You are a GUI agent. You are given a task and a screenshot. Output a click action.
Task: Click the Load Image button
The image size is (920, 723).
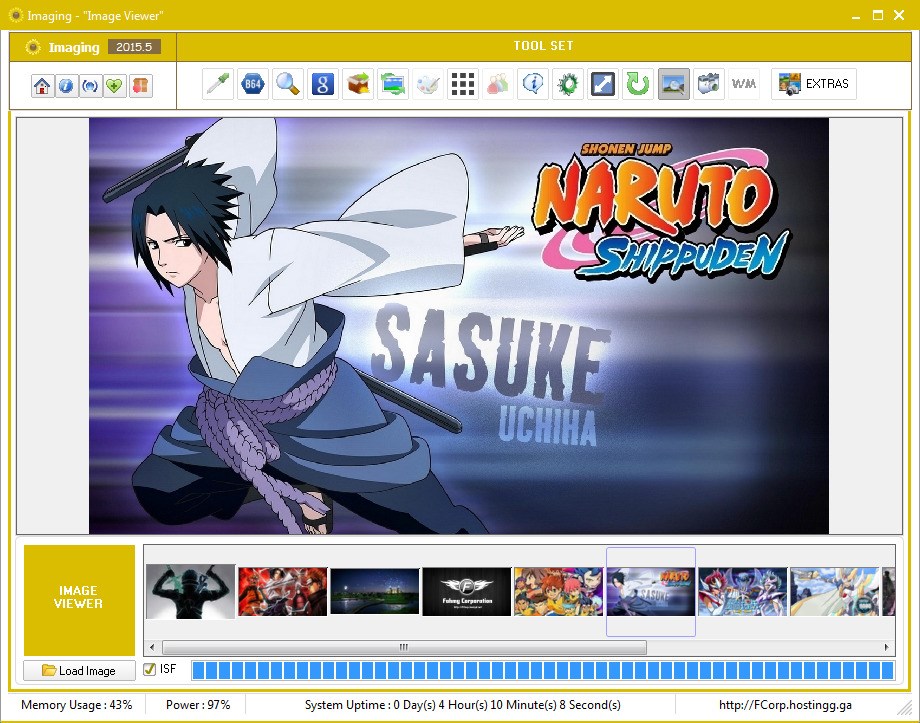tap(79, 670)
